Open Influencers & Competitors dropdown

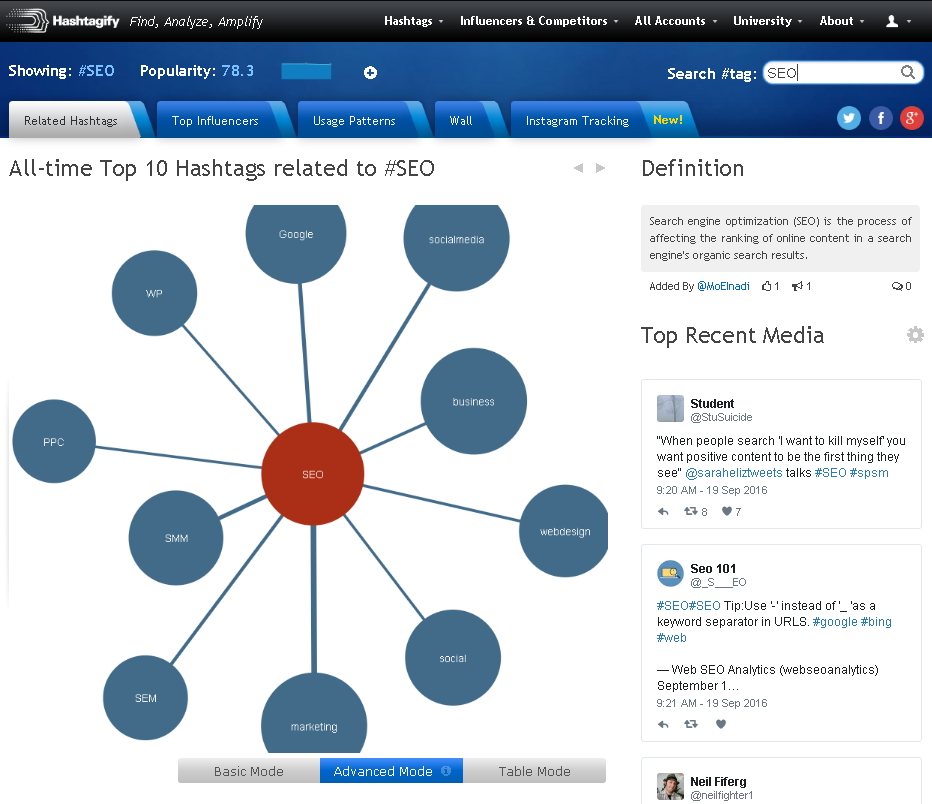click(538, 21)
